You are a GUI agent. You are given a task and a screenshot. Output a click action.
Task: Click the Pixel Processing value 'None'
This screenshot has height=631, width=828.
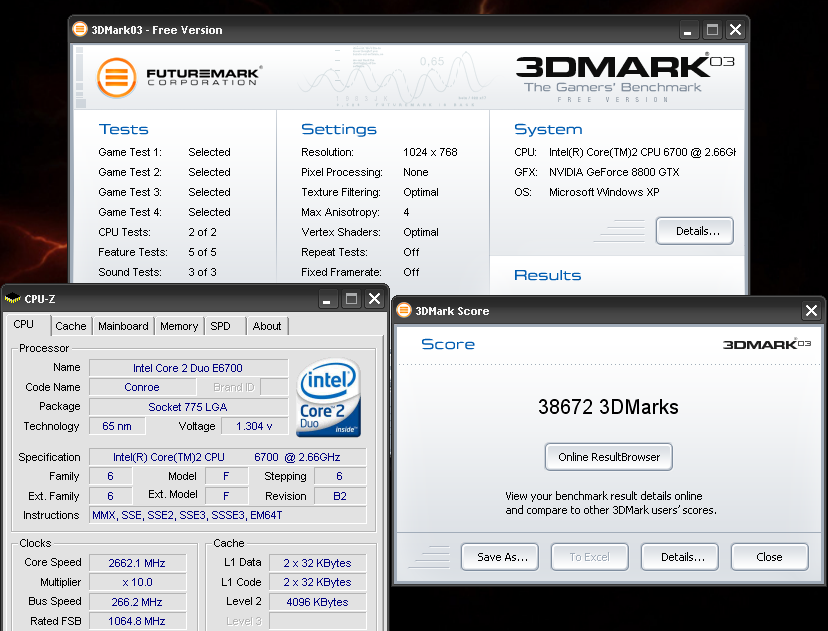(416, 172)
